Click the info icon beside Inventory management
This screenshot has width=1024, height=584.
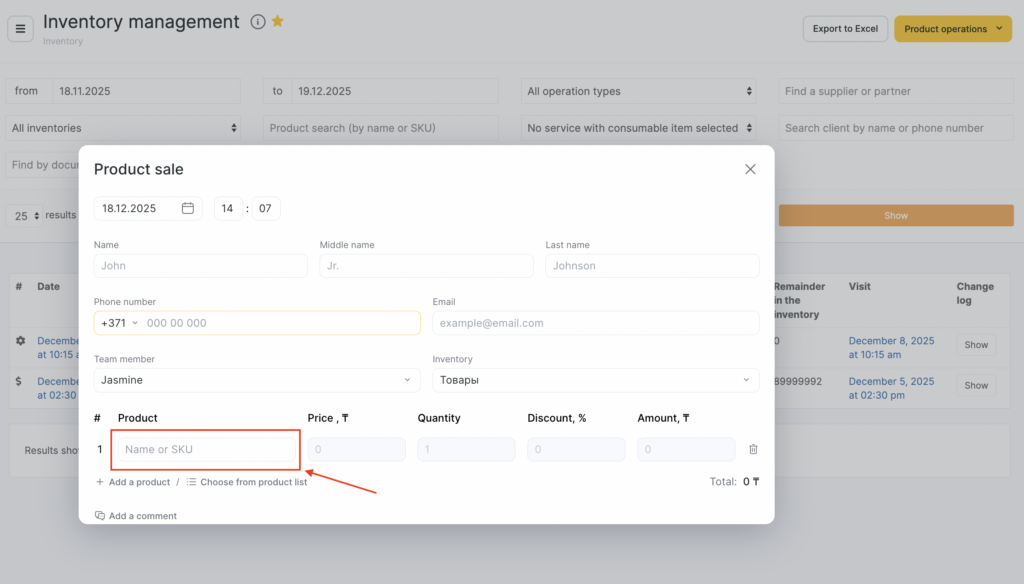[x=258, y=22]
